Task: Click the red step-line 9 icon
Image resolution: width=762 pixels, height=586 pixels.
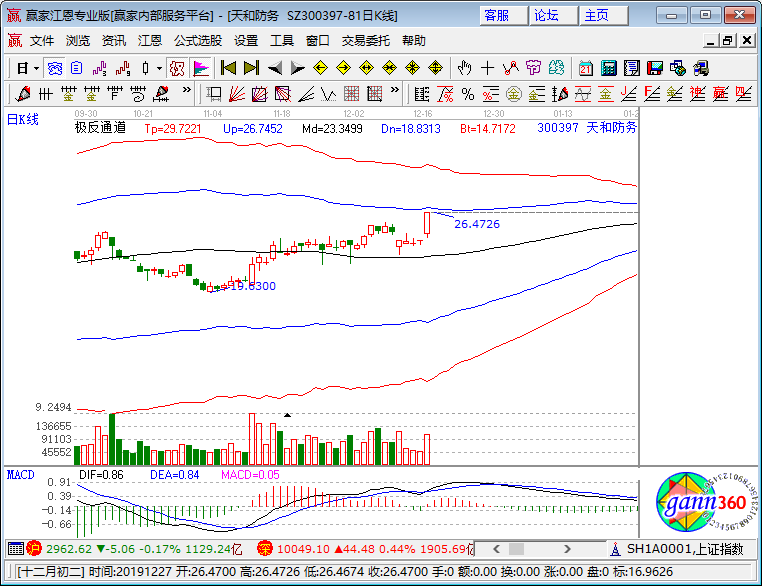Action: click(x=123, y=69)
